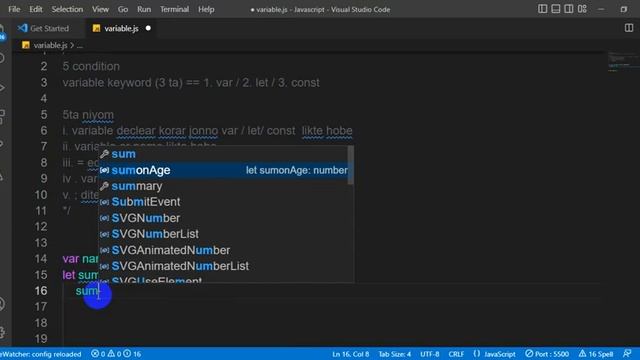Open the Edit menu

click(x=36, y=9)
